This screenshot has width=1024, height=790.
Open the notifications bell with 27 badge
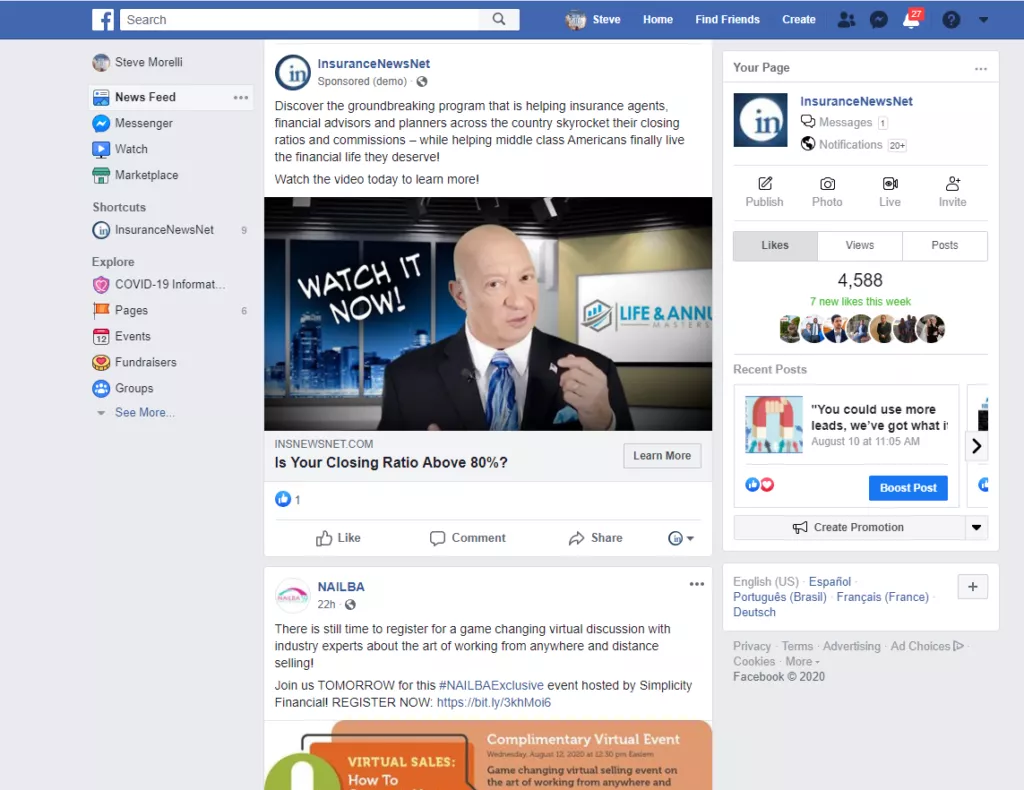coord(912,19)
